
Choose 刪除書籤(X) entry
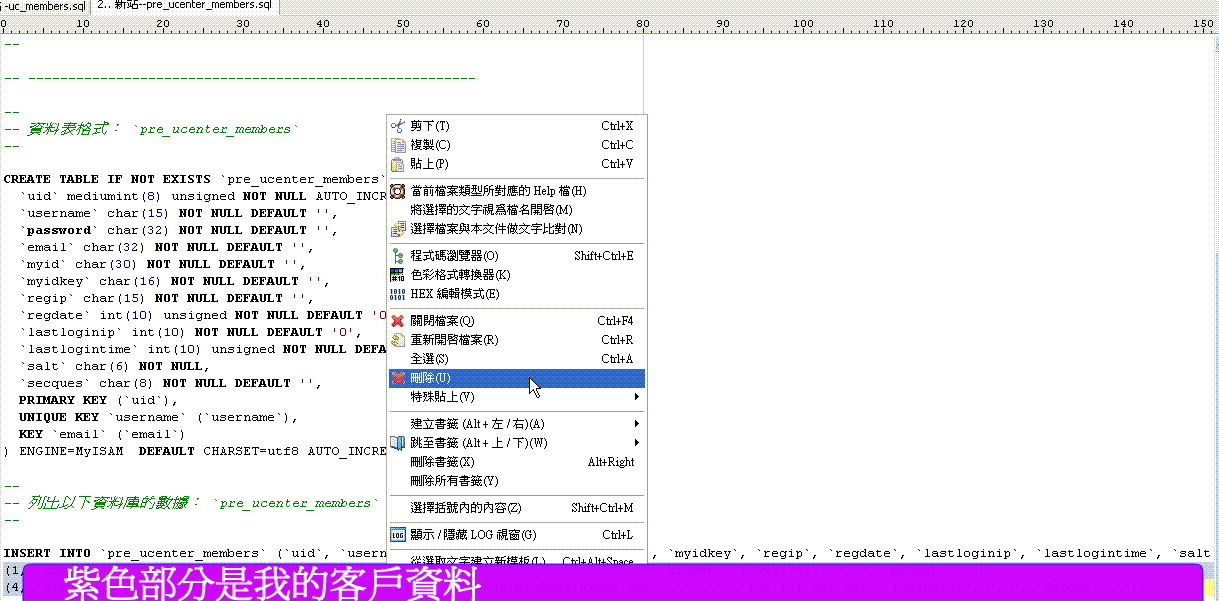(x=516, y=462)
